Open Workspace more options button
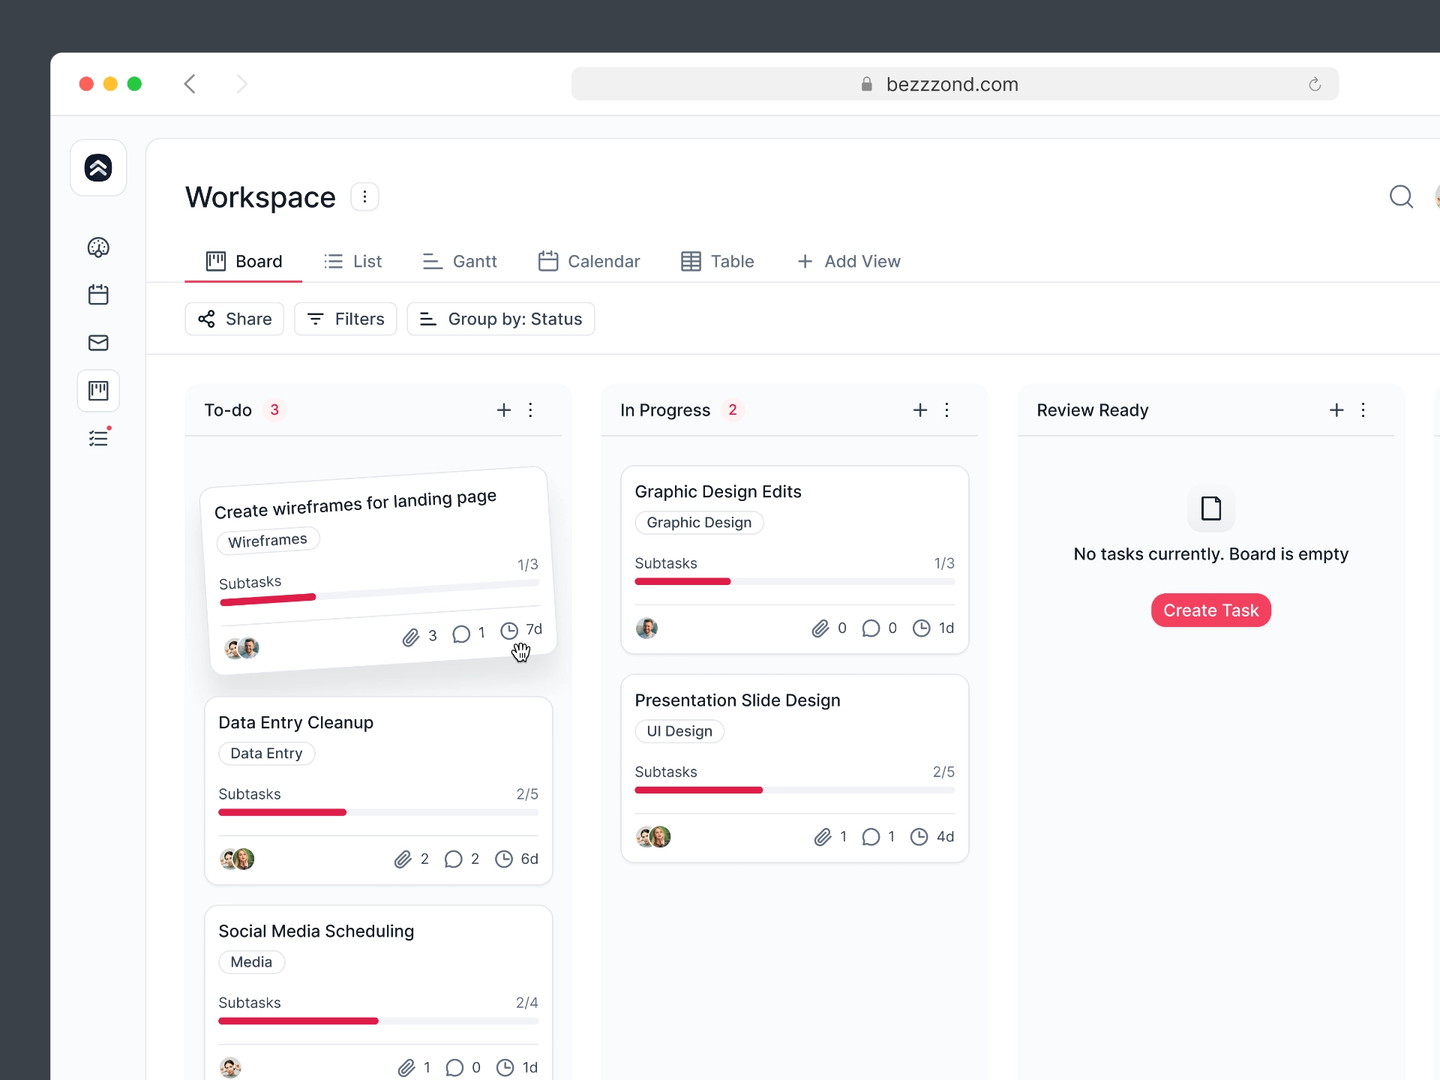The image size is (1440, 1080). [x=365, y=197]
